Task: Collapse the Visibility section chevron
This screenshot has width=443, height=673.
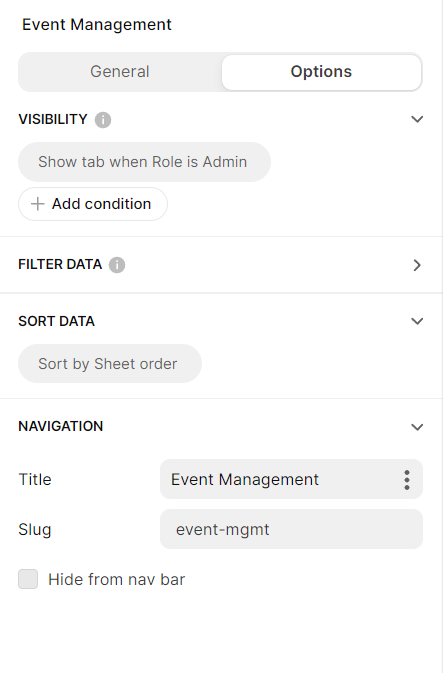Action: pos(417,119)
